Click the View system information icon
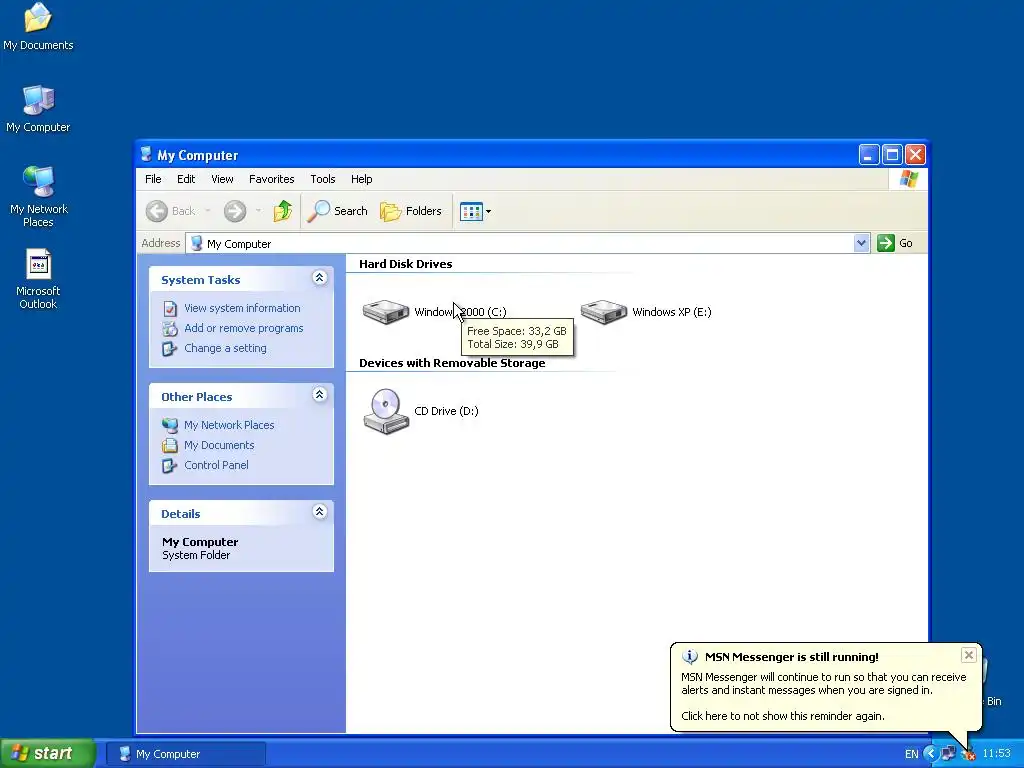 (170, 308)
